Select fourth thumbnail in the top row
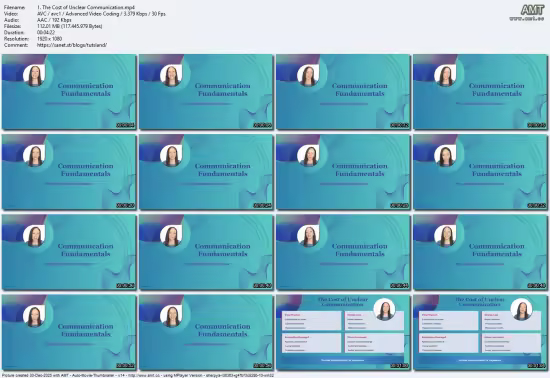 [x=480, y=92]
